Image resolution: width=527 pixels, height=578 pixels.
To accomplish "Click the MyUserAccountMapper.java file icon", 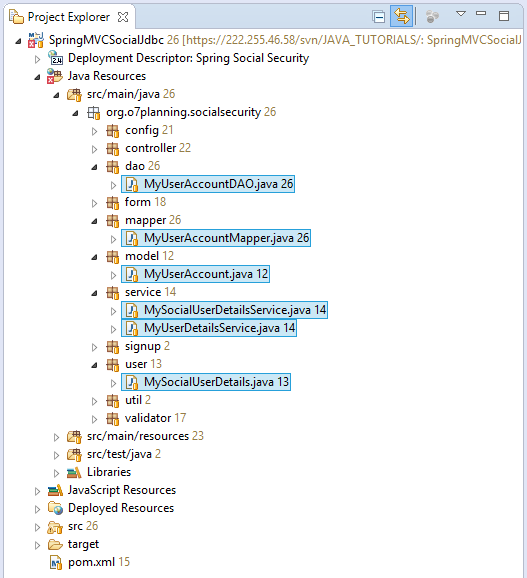I will pyautogui.click(x=132, y=238).
